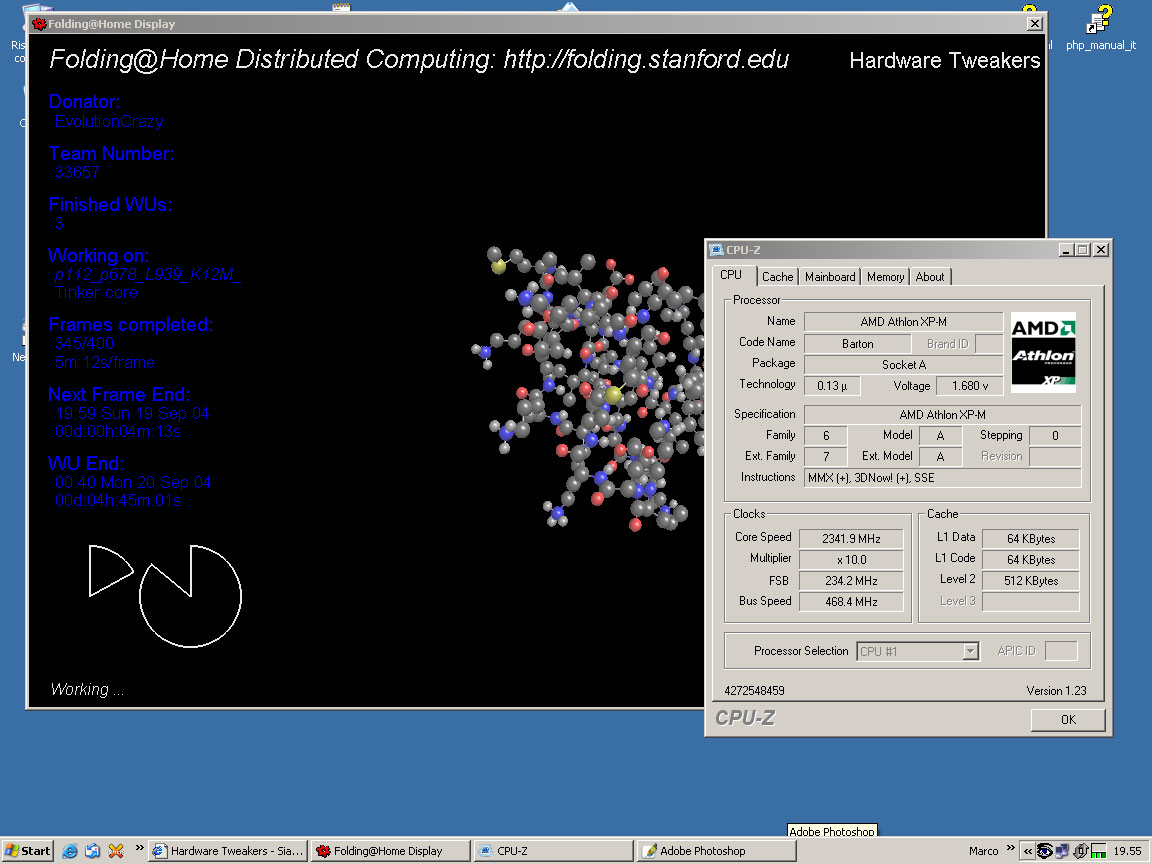Click Instructions field MMX, 3DNow!, SSE
Screen dimensions: 1152x864
coord(943,478)
